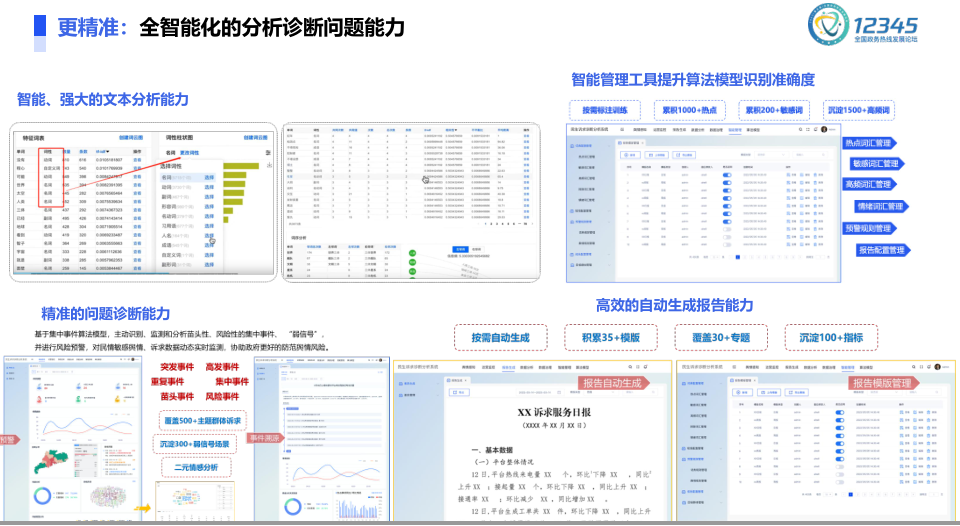Click the province map thumbnail in warning dashboard

(51, 462)
